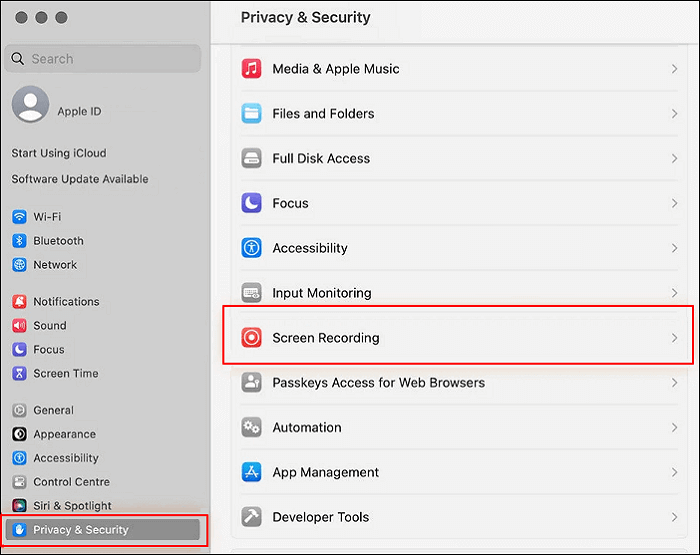Screen dimensions: 700x555
Task: Select Screen Time label in the sidebar
Action: pyautogui.click(x=66, y=373)
